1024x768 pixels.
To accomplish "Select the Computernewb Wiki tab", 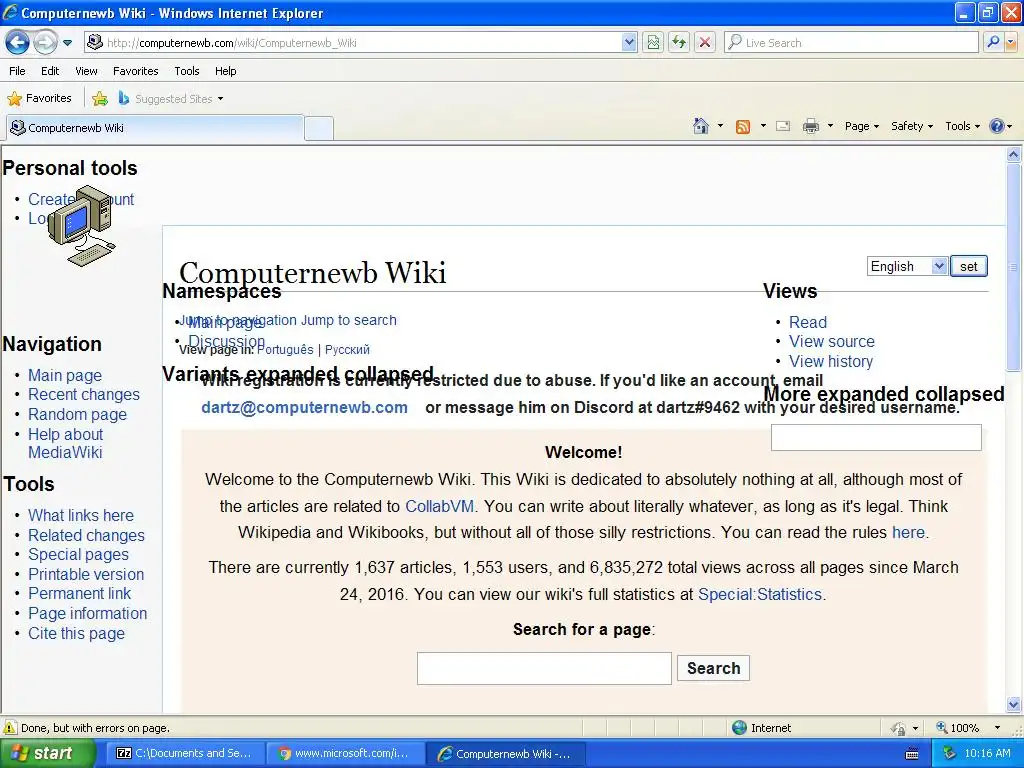I will [155, 127].
